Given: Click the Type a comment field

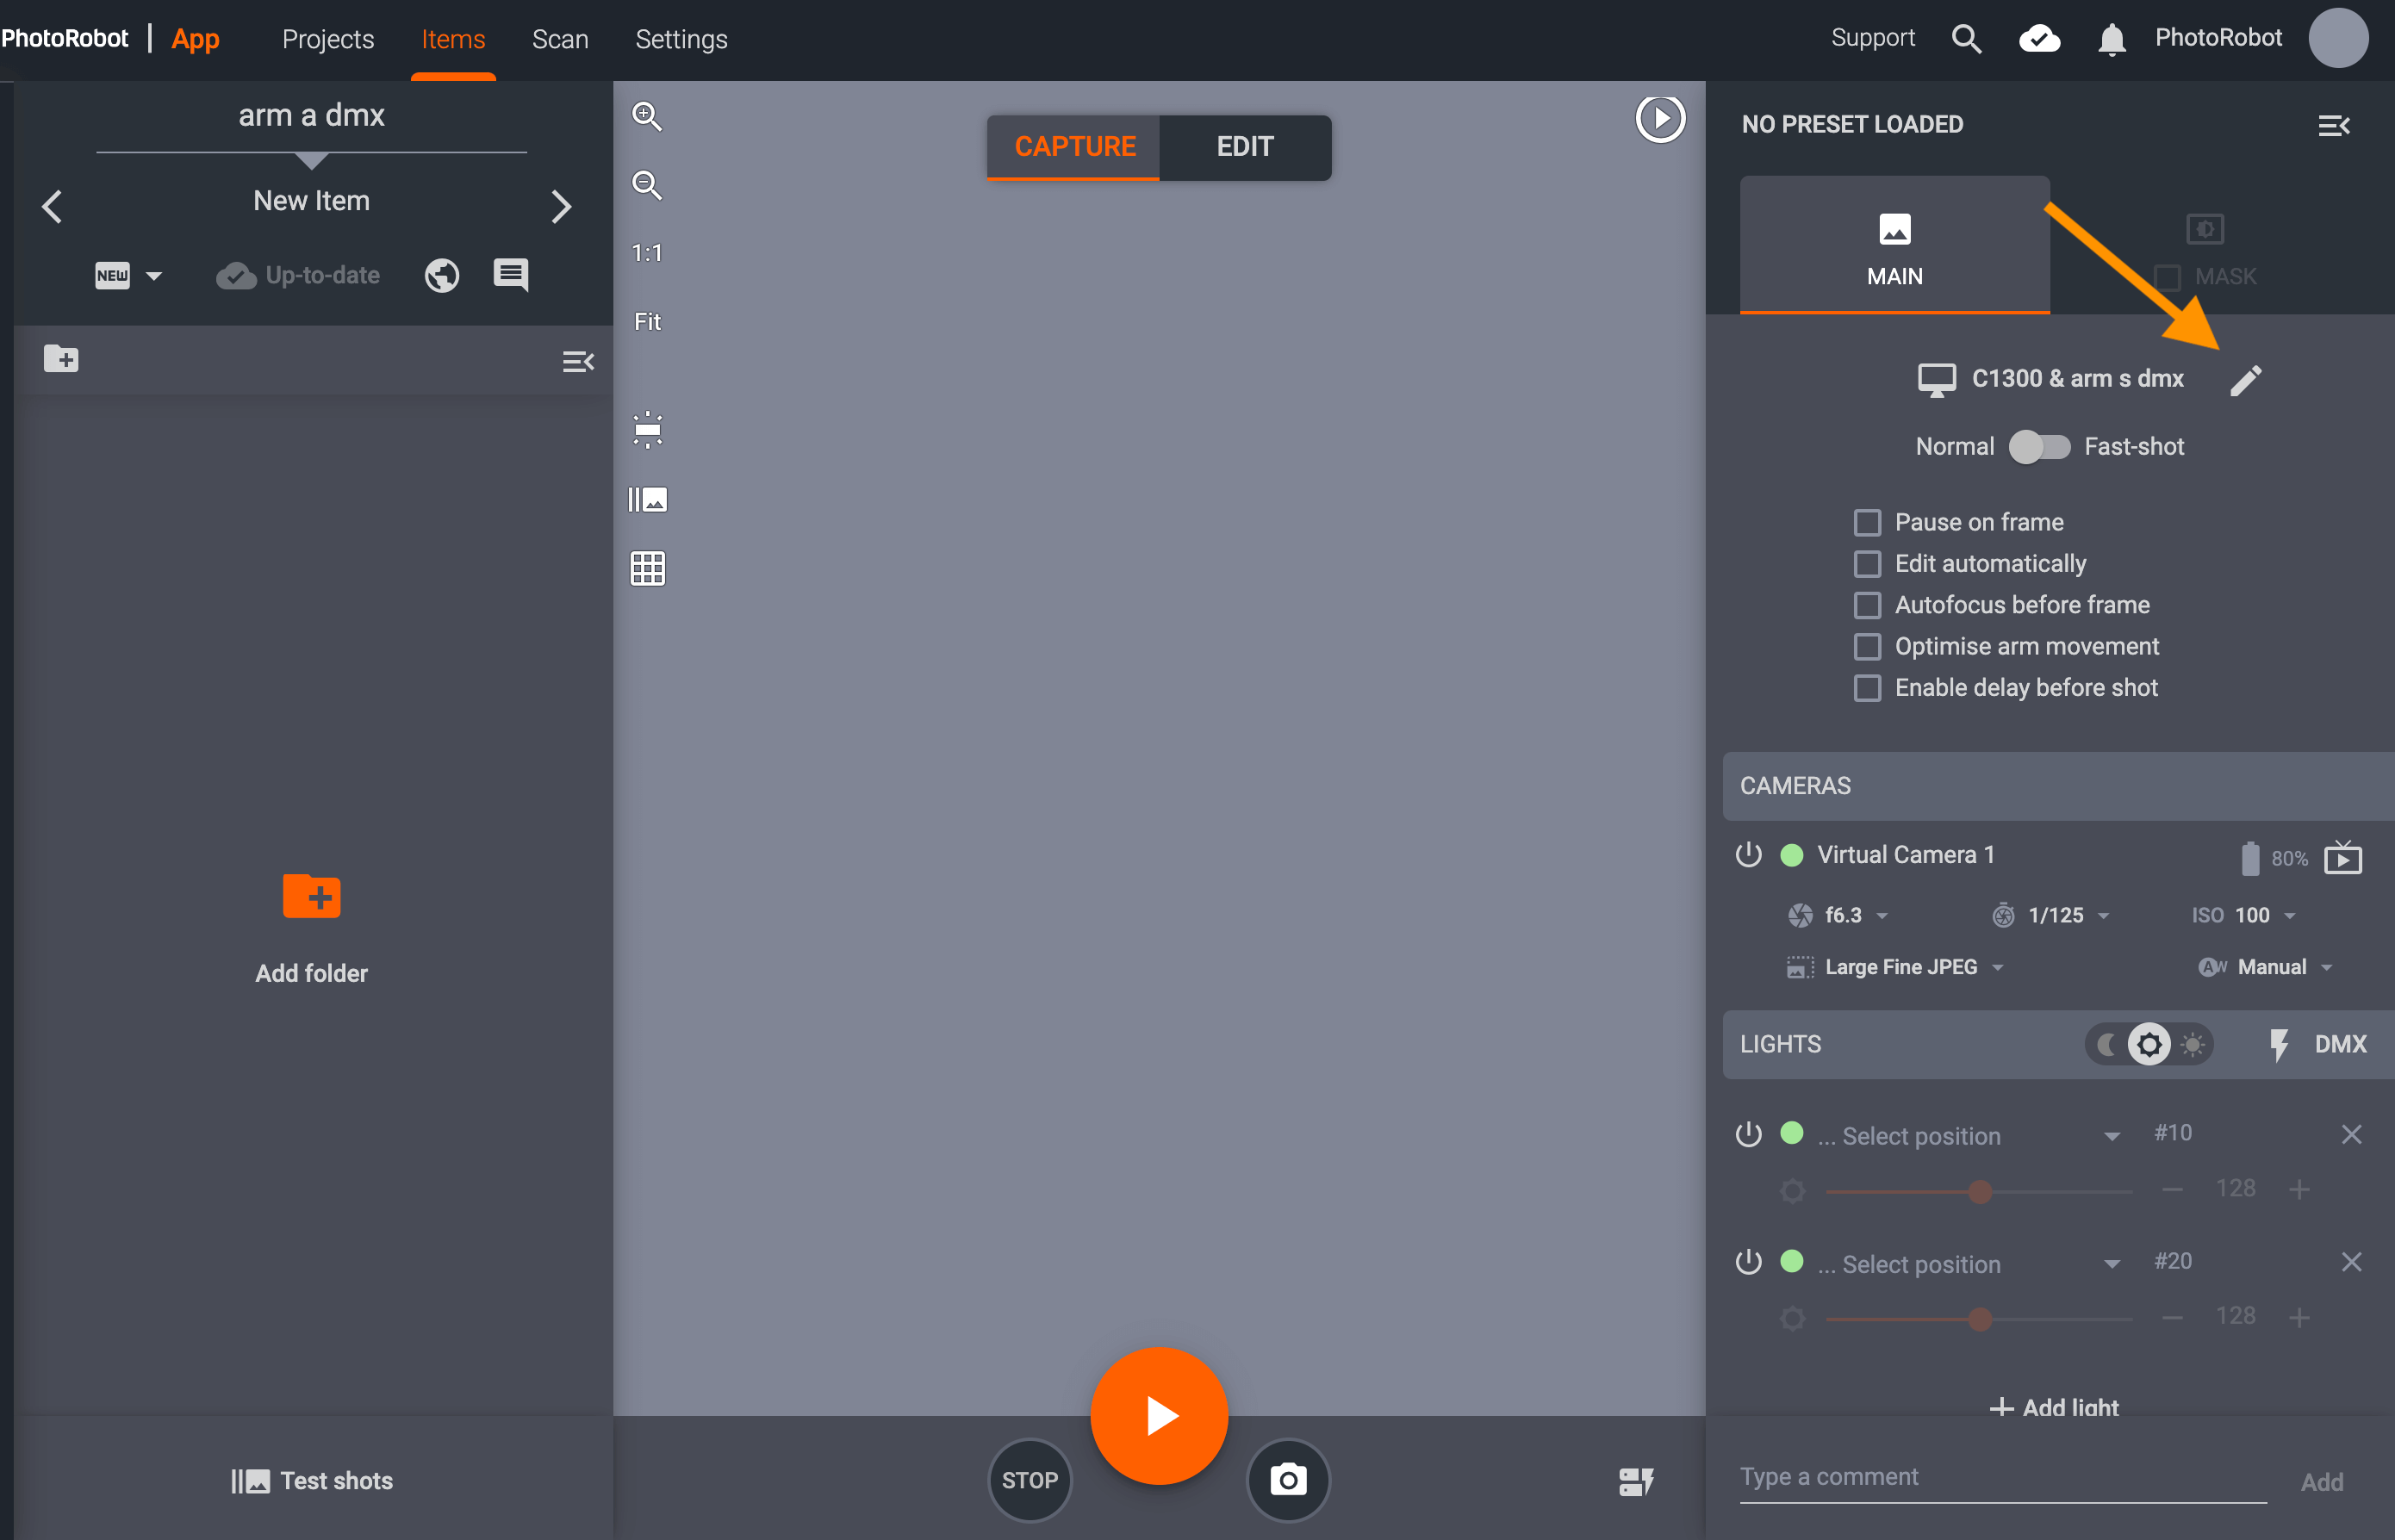Looking at the screenshot, I should [2000, 1477].
